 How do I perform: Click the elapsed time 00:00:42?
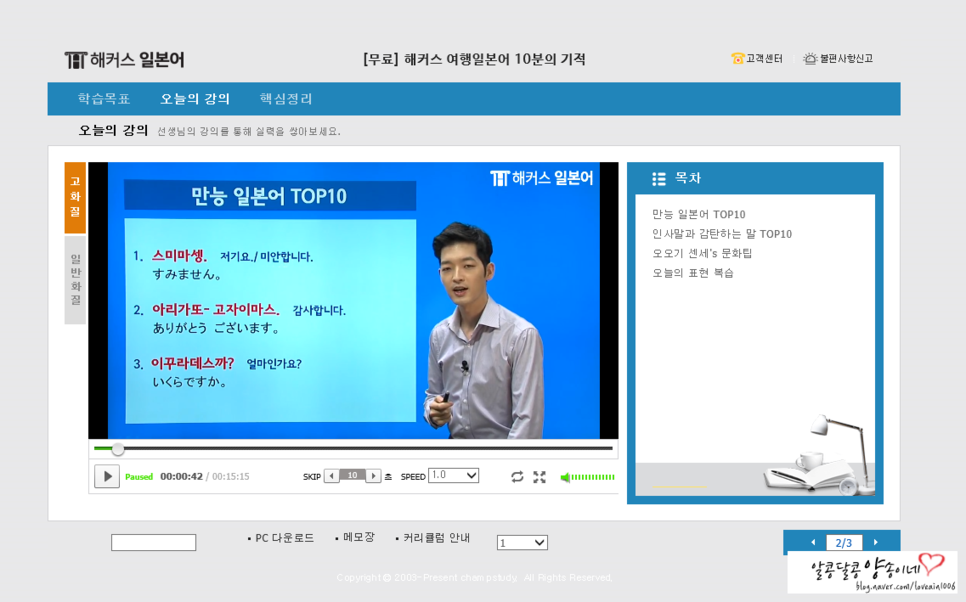pos(181,476)
